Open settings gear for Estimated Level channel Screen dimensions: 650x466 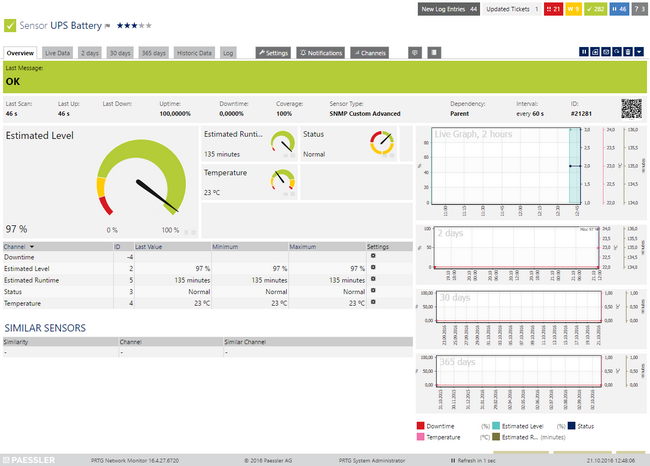pyautogui.click(x=373, y=267)
